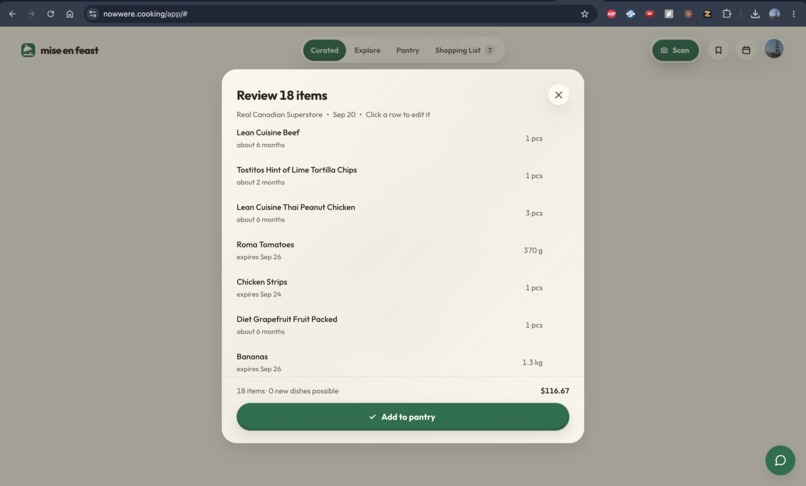Click the red ABP extension icon
Screen dimensions: 806x486
point(611,14)
